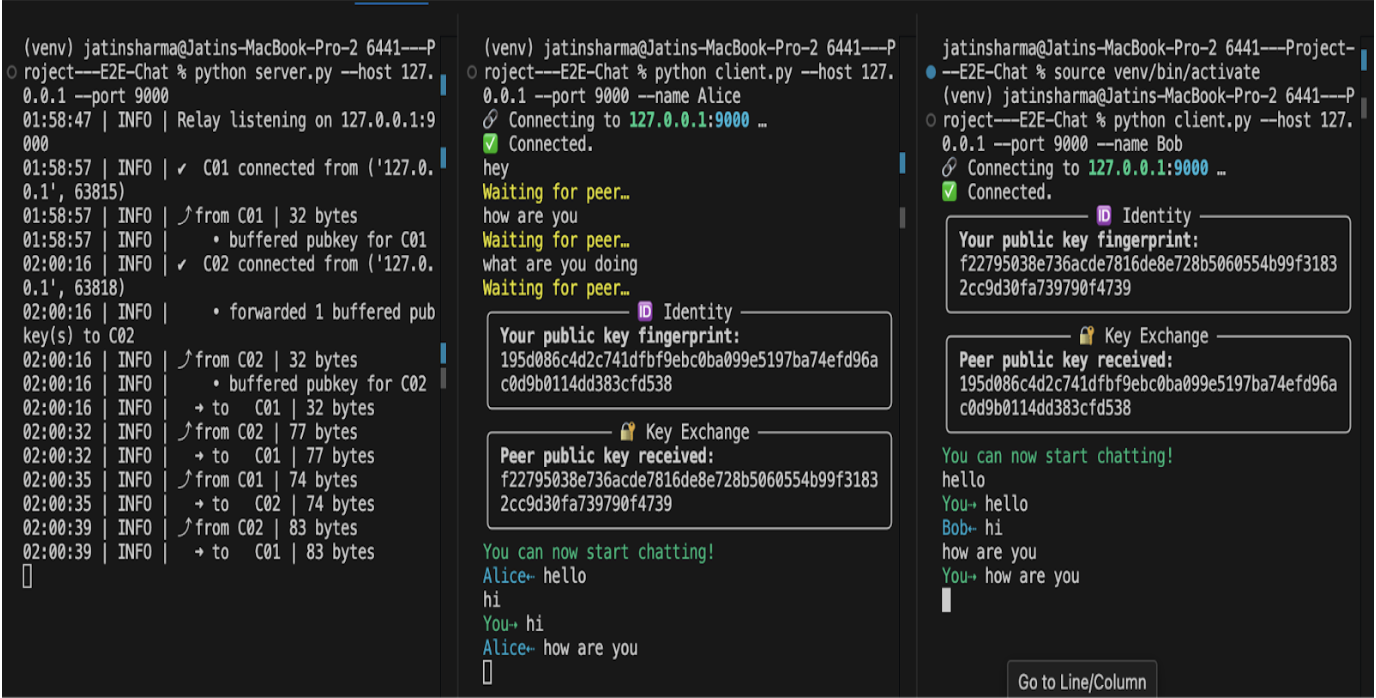Image resolution: width=1376 pixels, height=698 pixels.
Task: Click the 'Alice← hello' message
Action: click(x=535, y=576)
